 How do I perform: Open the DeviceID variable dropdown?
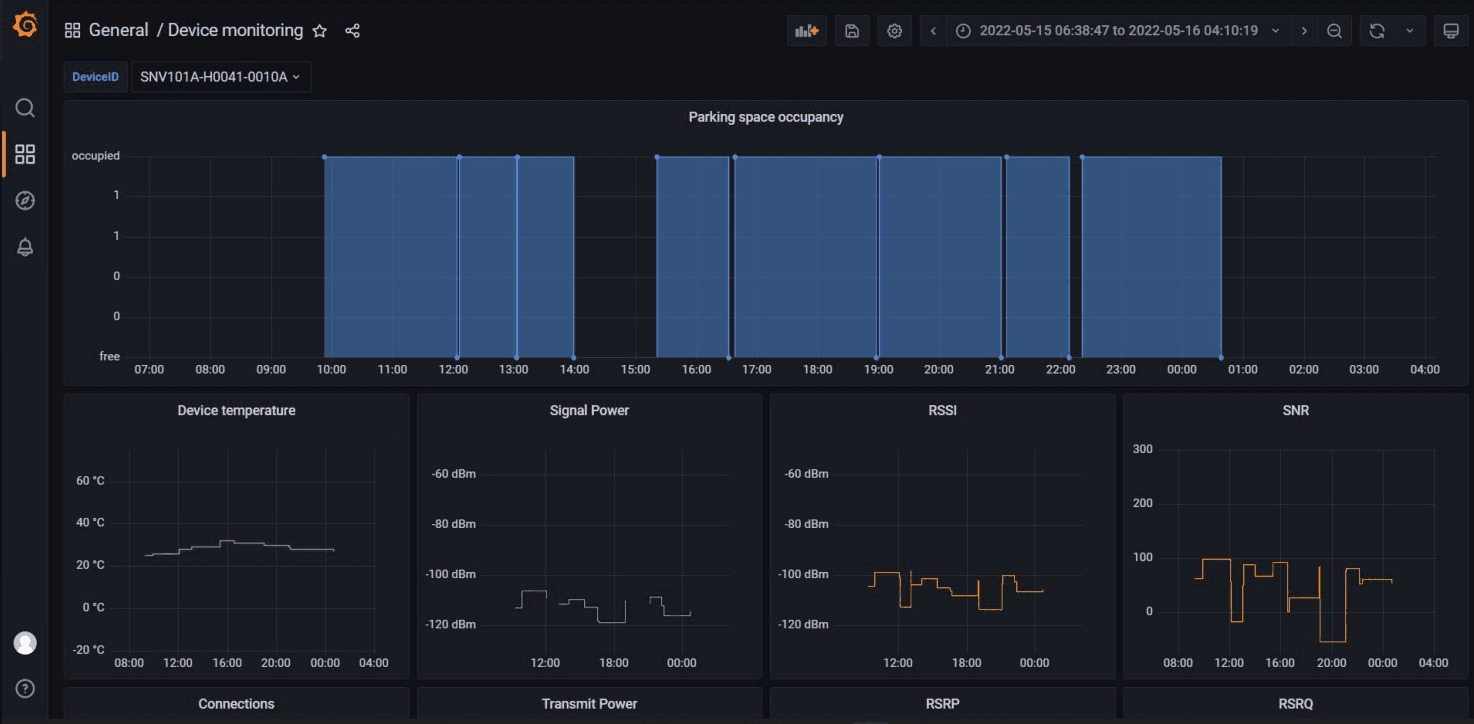coord(221,76)
